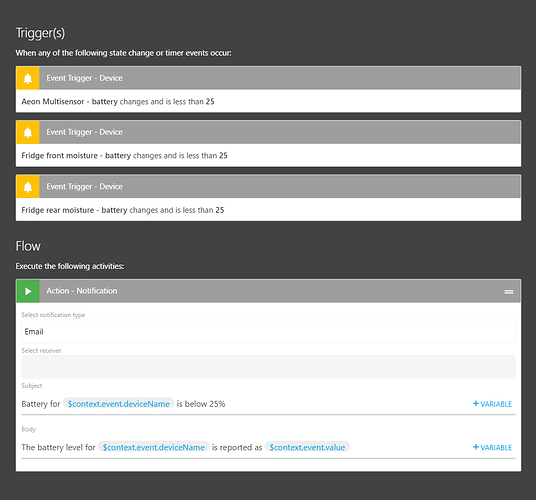The image size is (536, 500).
Task: Click bell icon of Fridge rear moisture trigger
Action: click(x=28, y=187)
